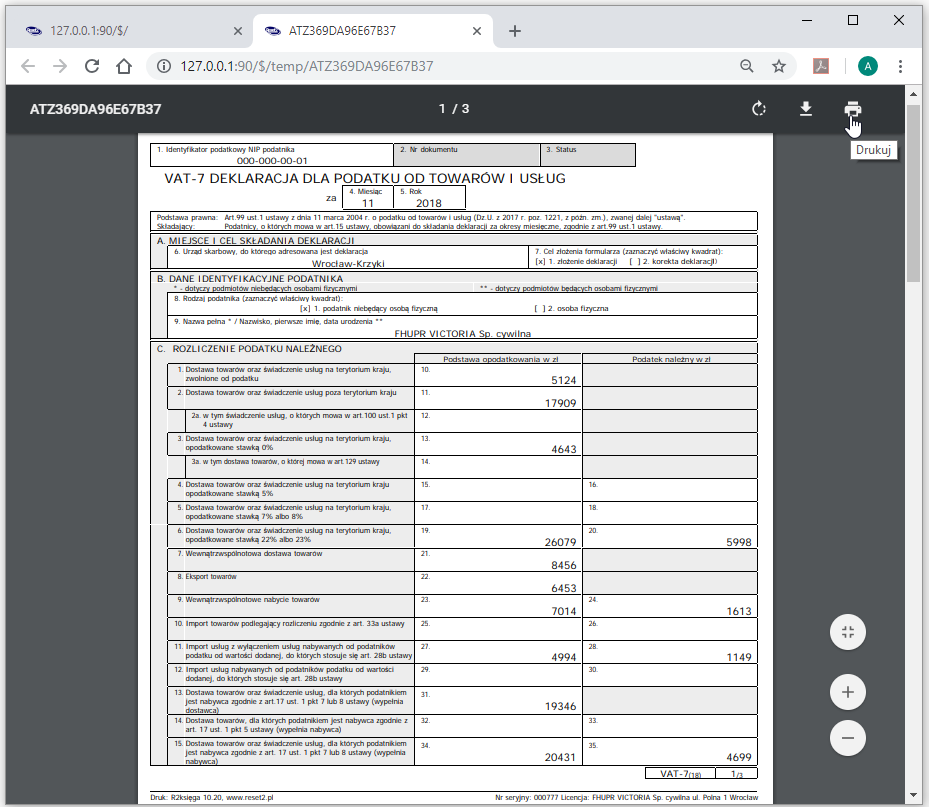929x807 pixels.
Task: Click the ATZ369DA96E67B37 document title
Action: point(95,109)
